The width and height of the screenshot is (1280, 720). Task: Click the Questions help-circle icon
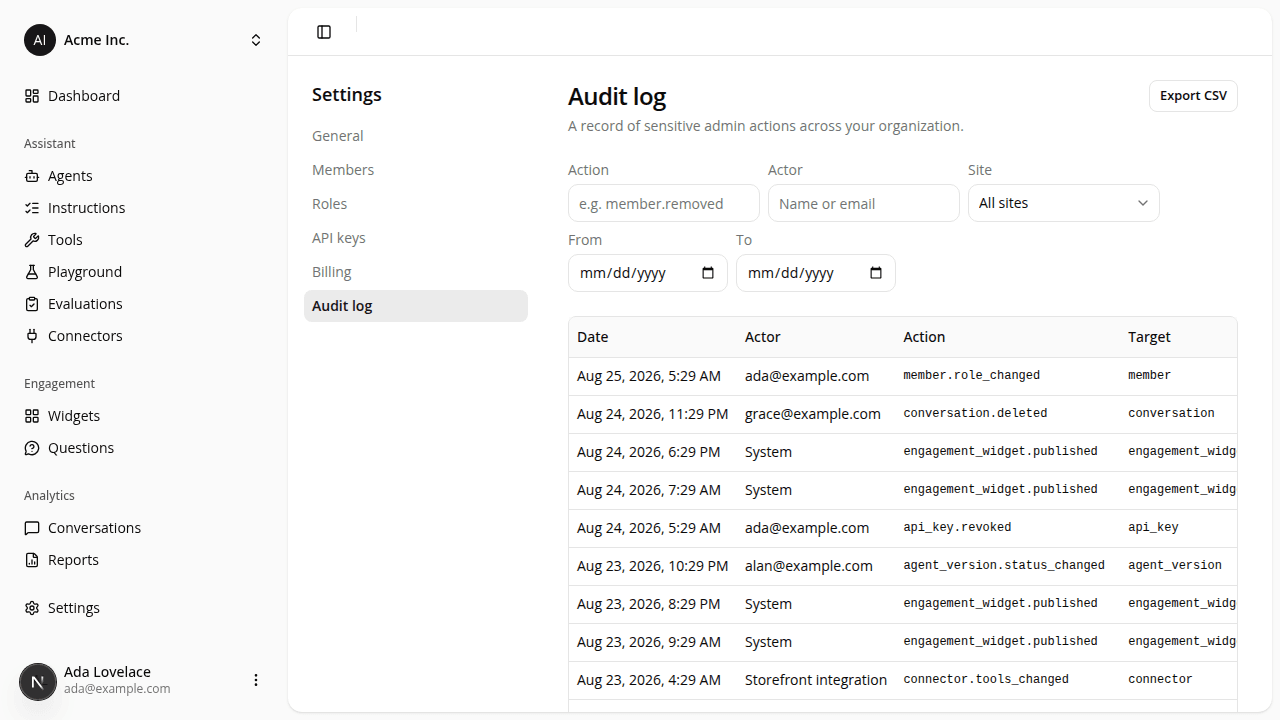(x=32, y=448)
